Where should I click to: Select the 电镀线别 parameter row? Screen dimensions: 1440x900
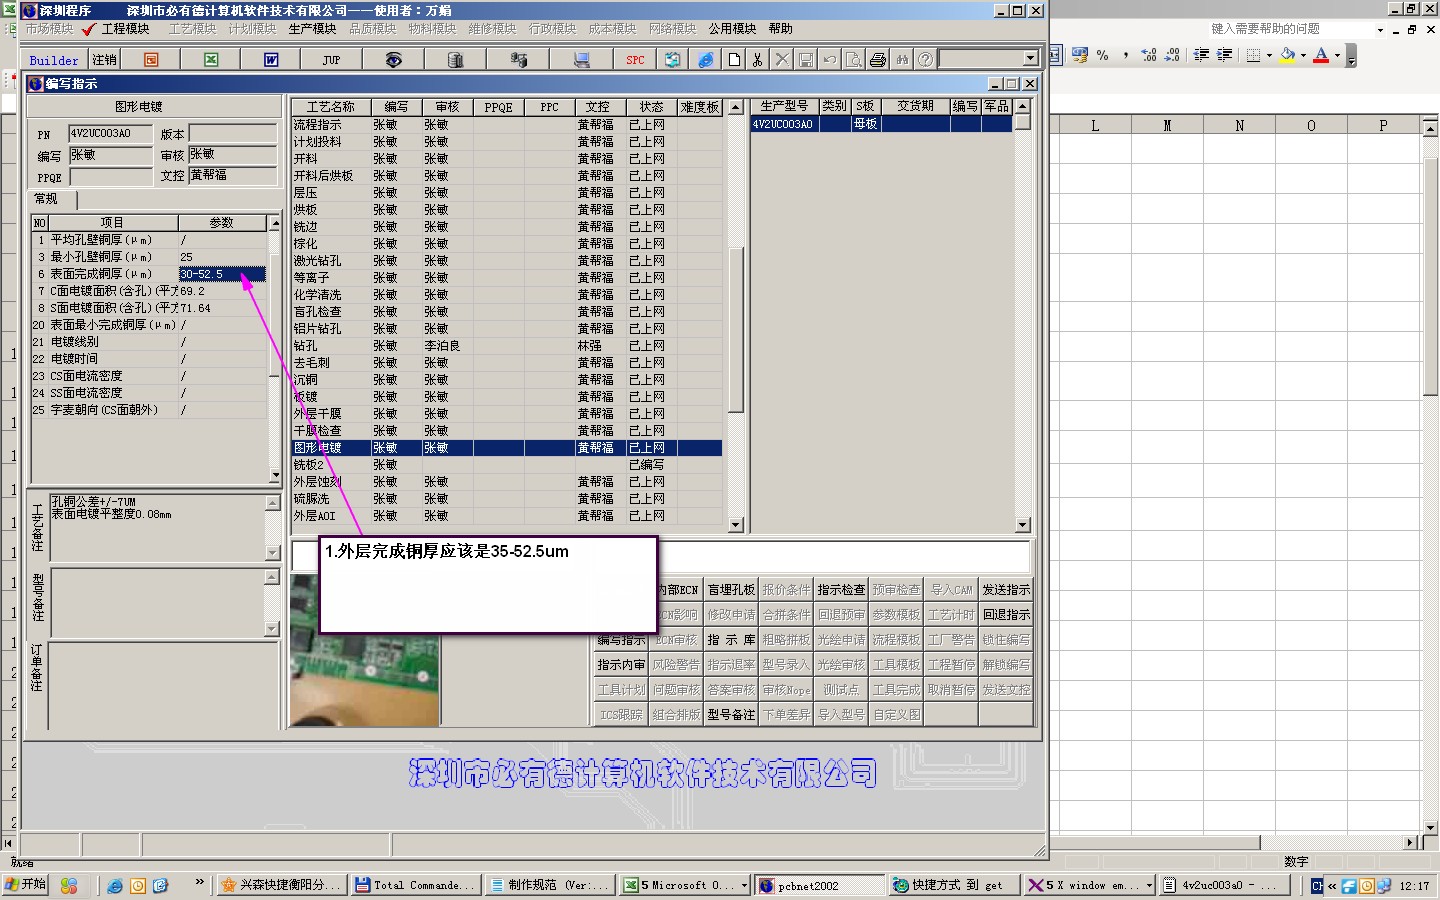(150, 342)
